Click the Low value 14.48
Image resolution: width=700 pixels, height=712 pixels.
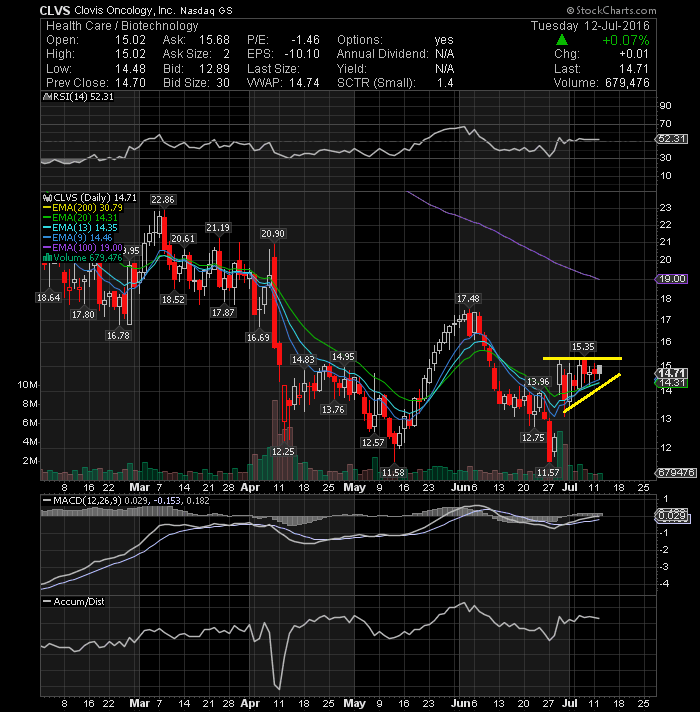(x=130, y=69)
